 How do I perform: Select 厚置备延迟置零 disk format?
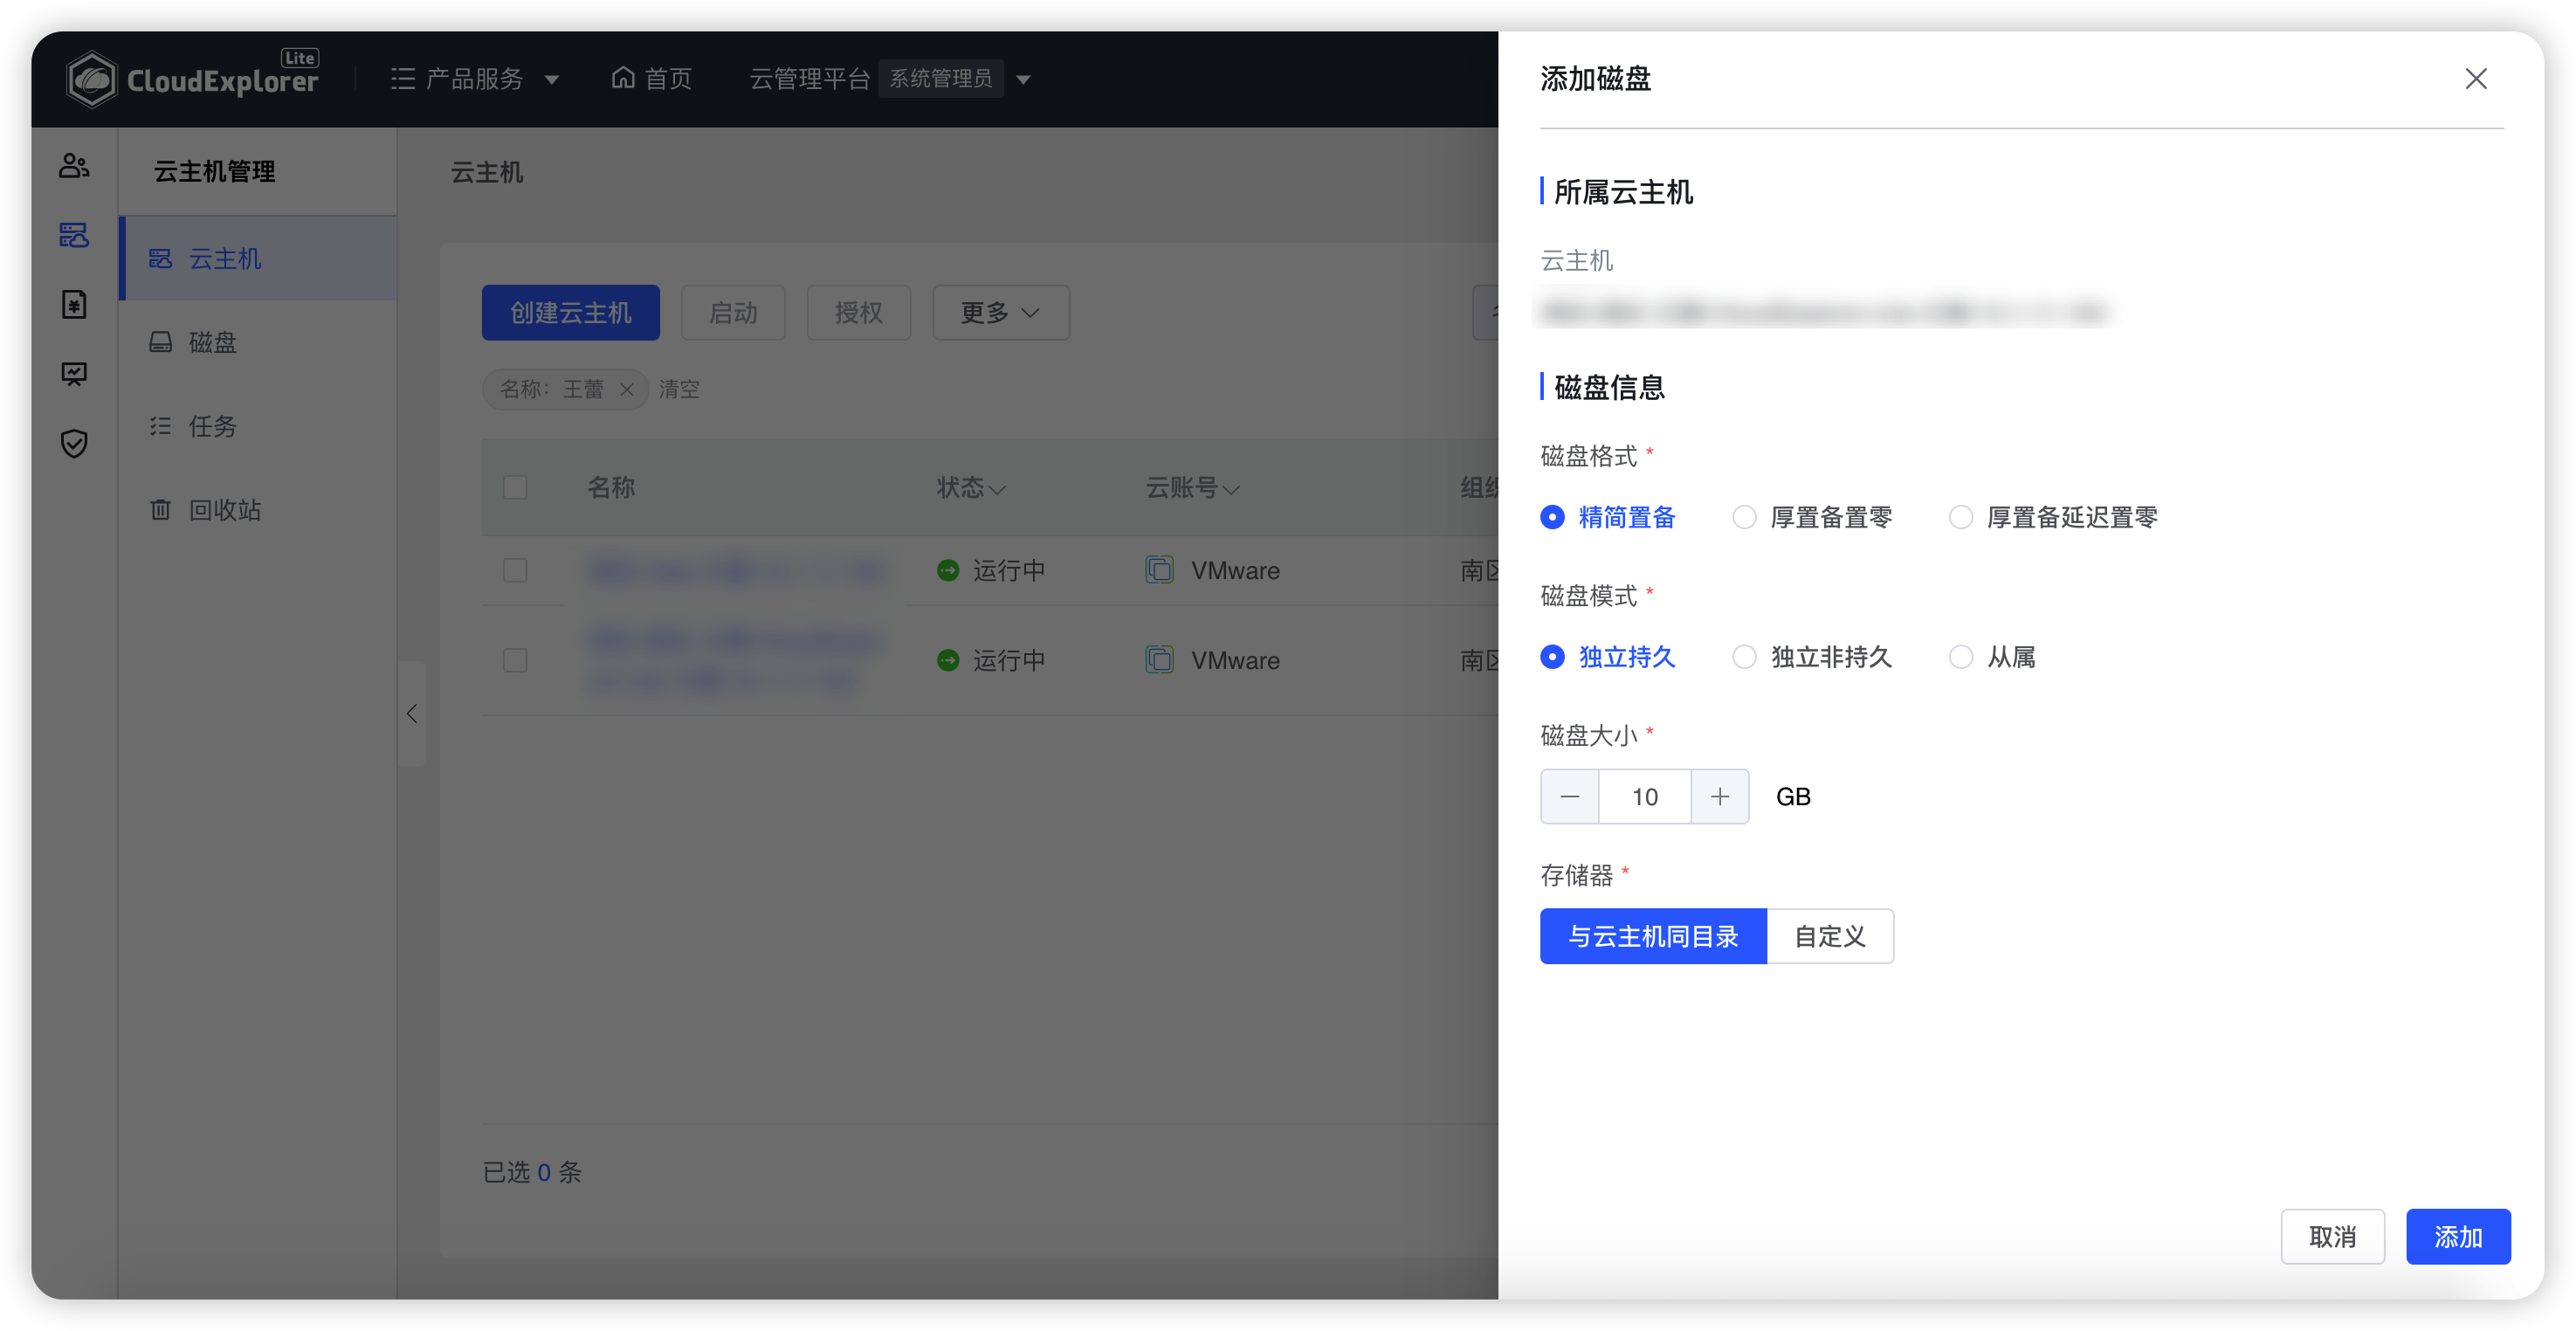point(2053,517)
